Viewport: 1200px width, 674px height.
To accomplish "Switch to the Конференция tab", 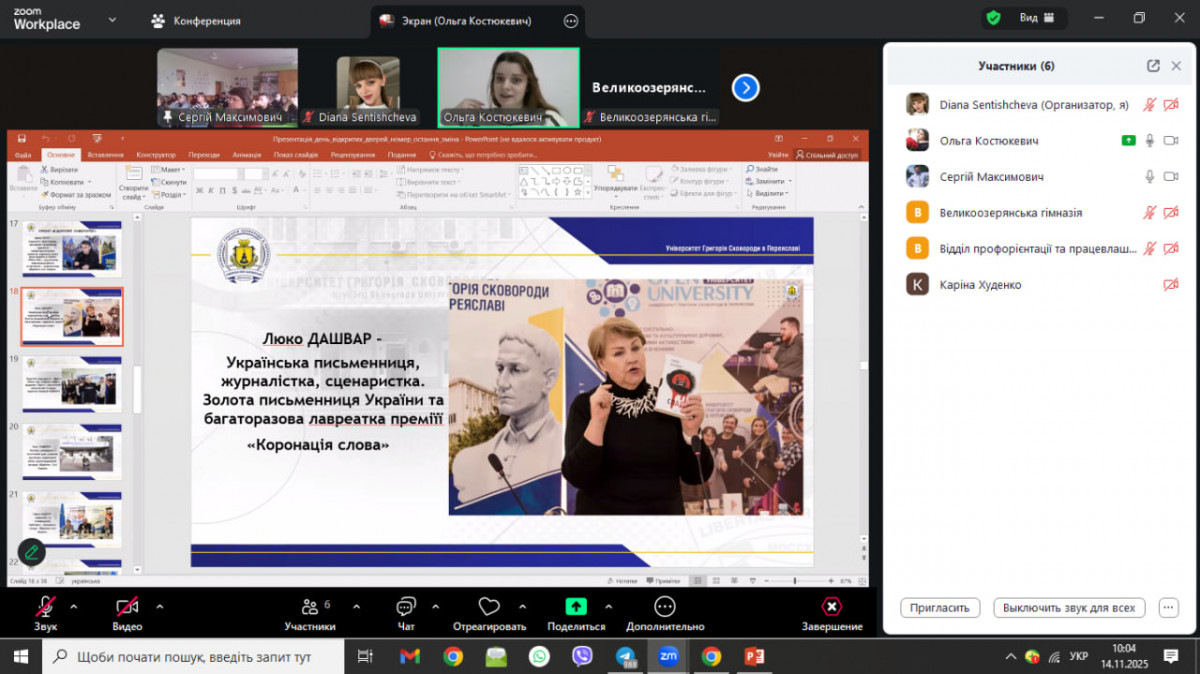I will (196, 20).
